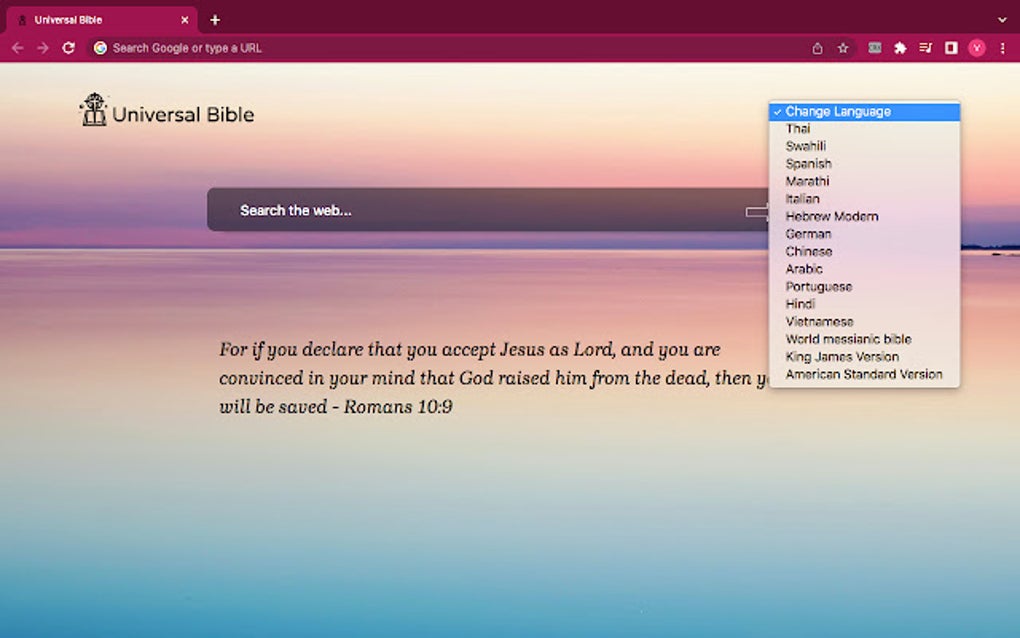Image resolution: width=1020 pixels, height=638 pixels.
Task: Open the share icon in the address bar
Action: click(x=817, y=47)
